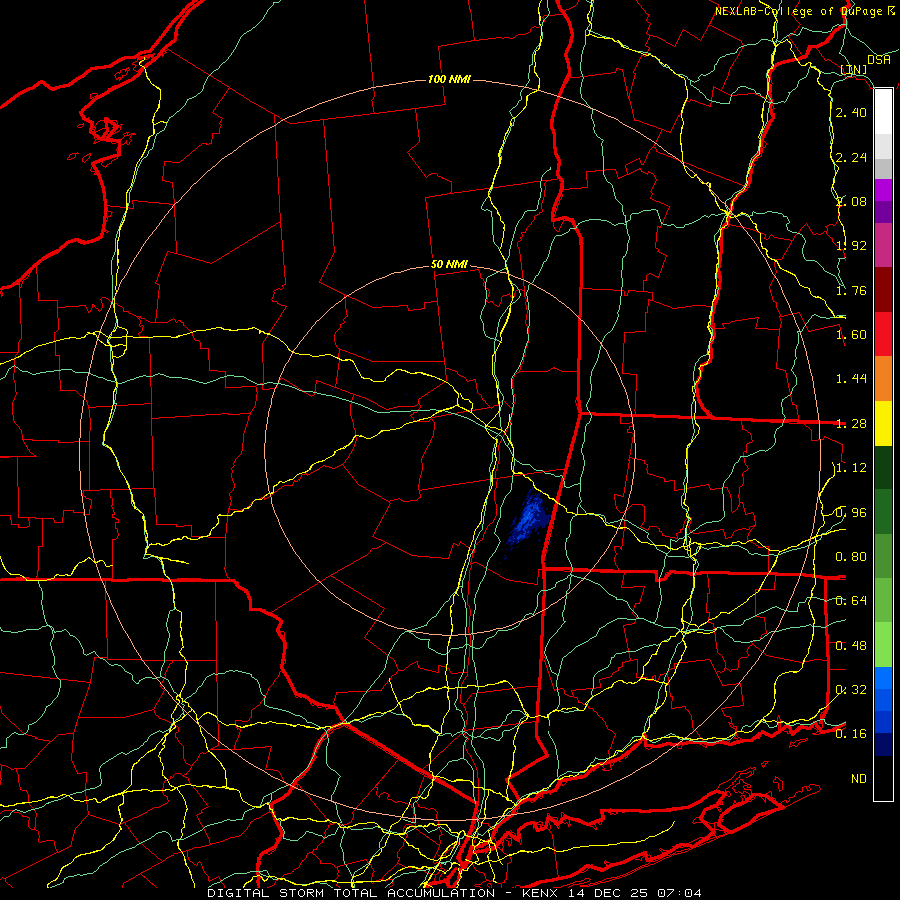Click the NEXLAB-College of DuPage credit text

803,11
